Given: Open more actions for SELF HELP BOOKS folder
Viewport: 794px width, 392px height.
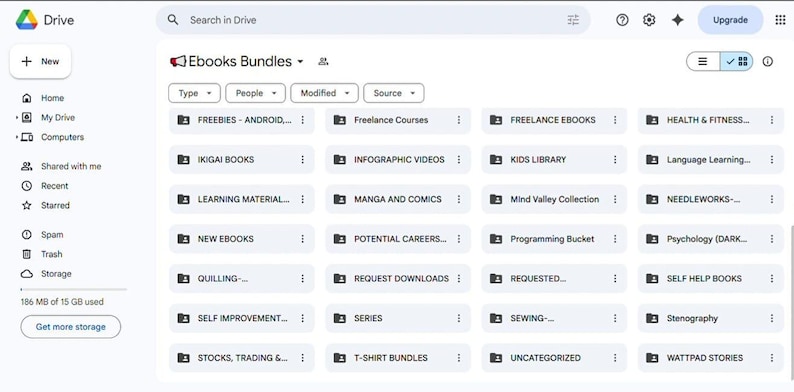Looking at the screenshot, I should pyautogui.click(x=772, y=279).
